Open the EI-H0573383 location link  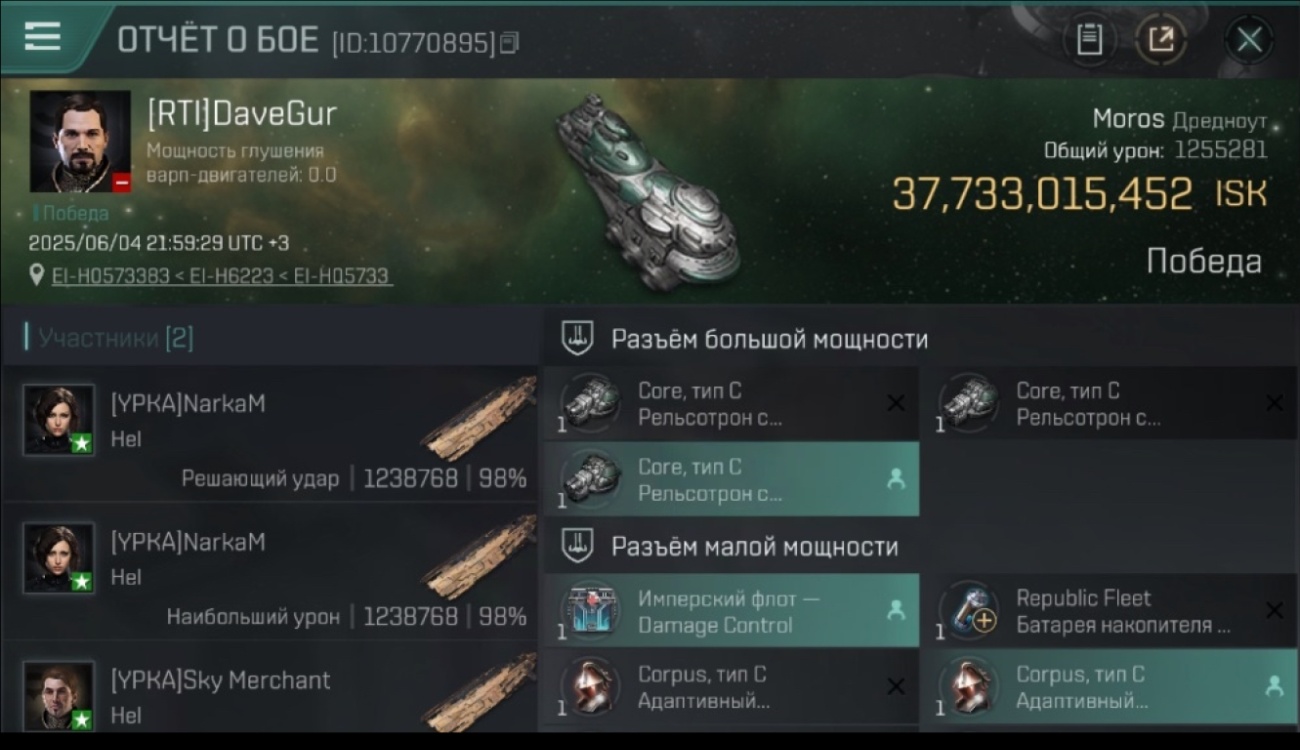pos(110,275)
